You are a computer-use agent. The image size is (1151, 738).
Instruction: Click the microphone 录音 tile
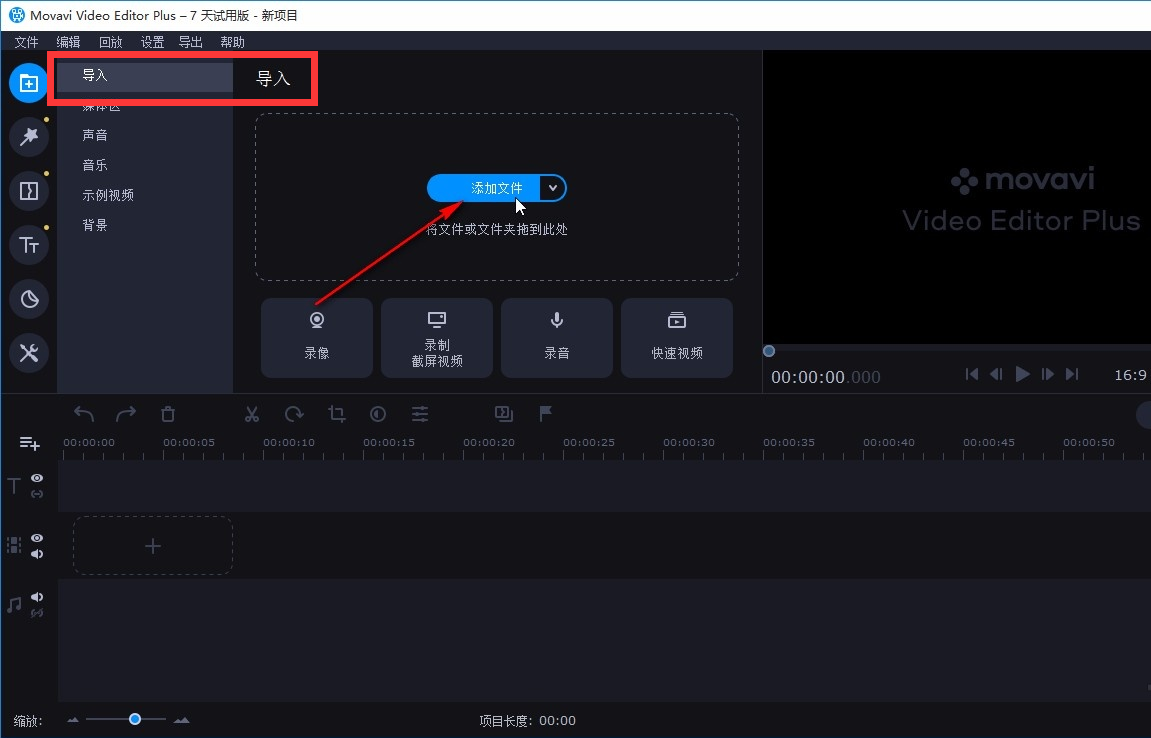click(557, 338)
